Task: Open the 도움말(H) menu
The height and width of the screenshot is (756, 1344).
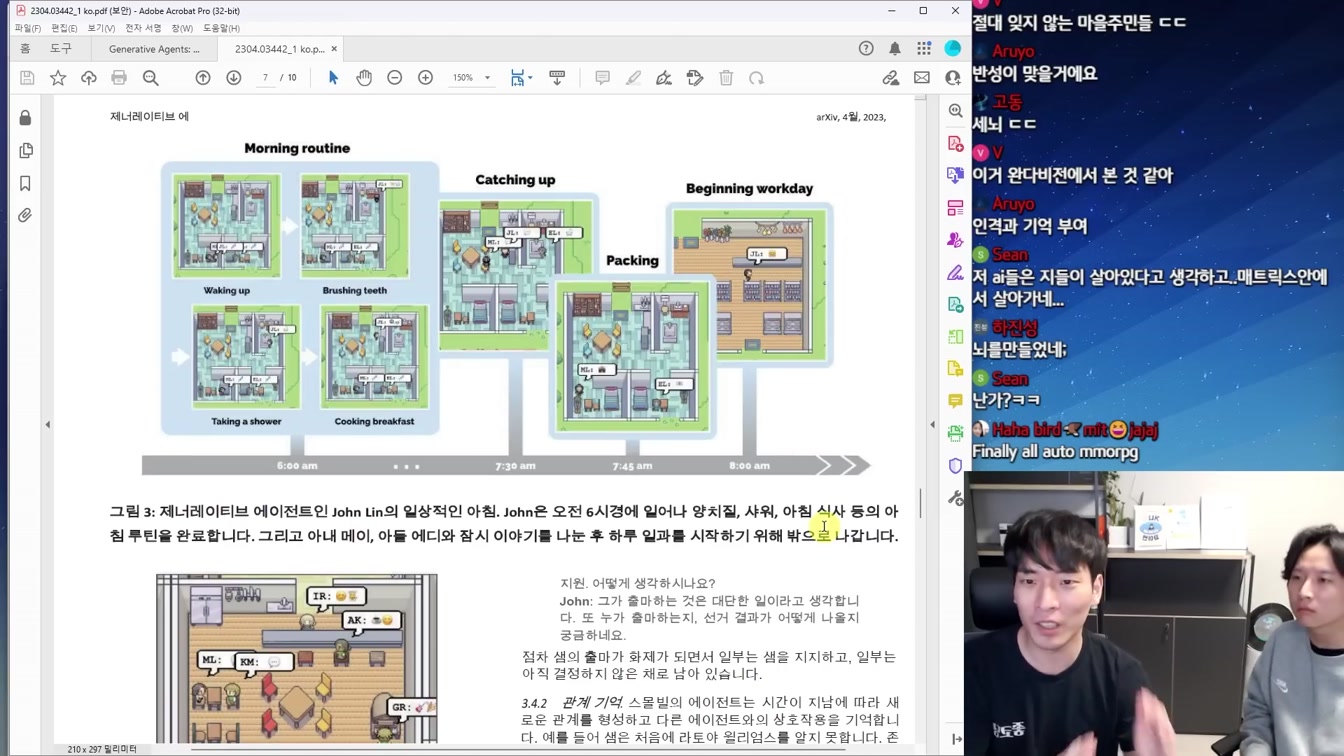Action: click(x=221, y=28)
